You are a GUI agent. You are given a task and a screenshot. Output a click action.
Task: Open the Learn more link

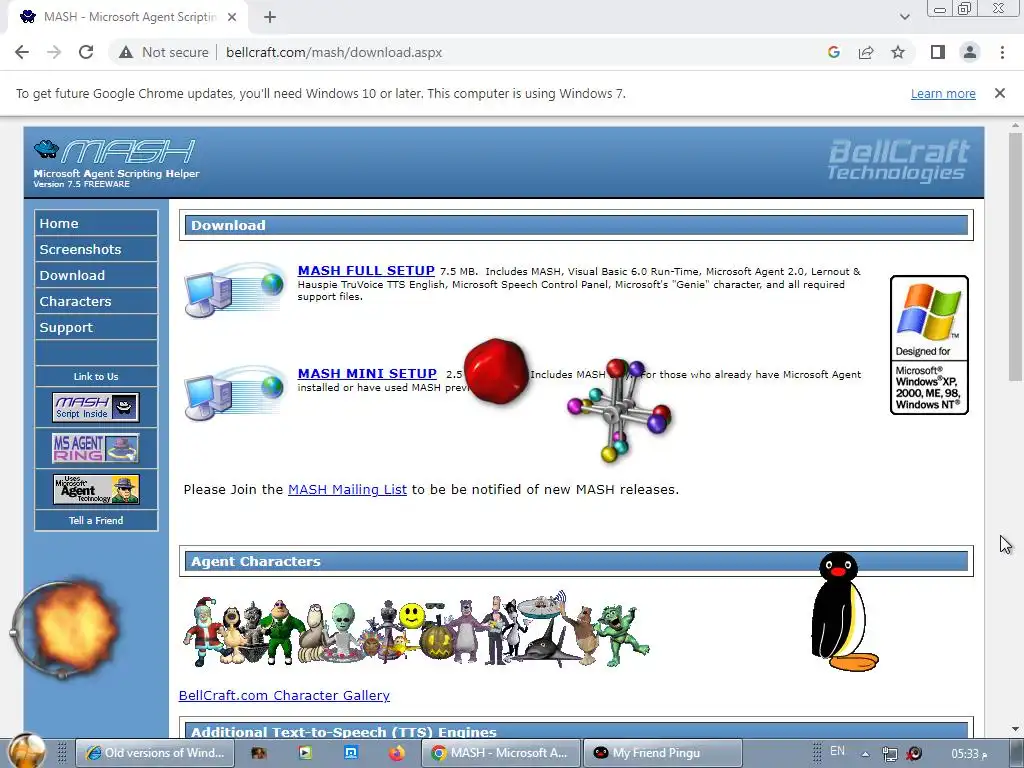point(943,93)
